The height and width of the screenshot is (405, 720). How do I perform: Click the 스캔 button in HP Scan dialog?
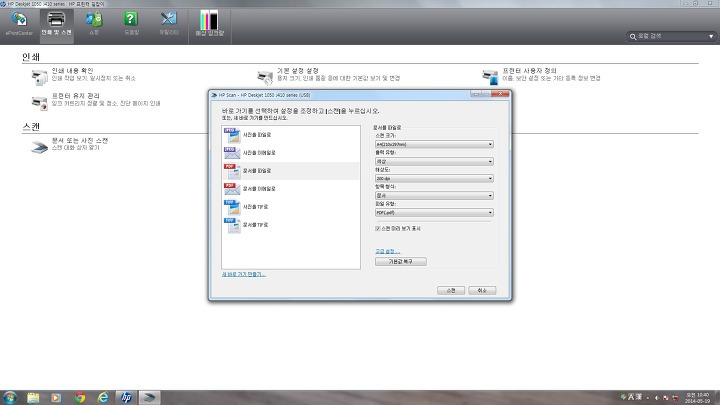[x=450, y=290]
